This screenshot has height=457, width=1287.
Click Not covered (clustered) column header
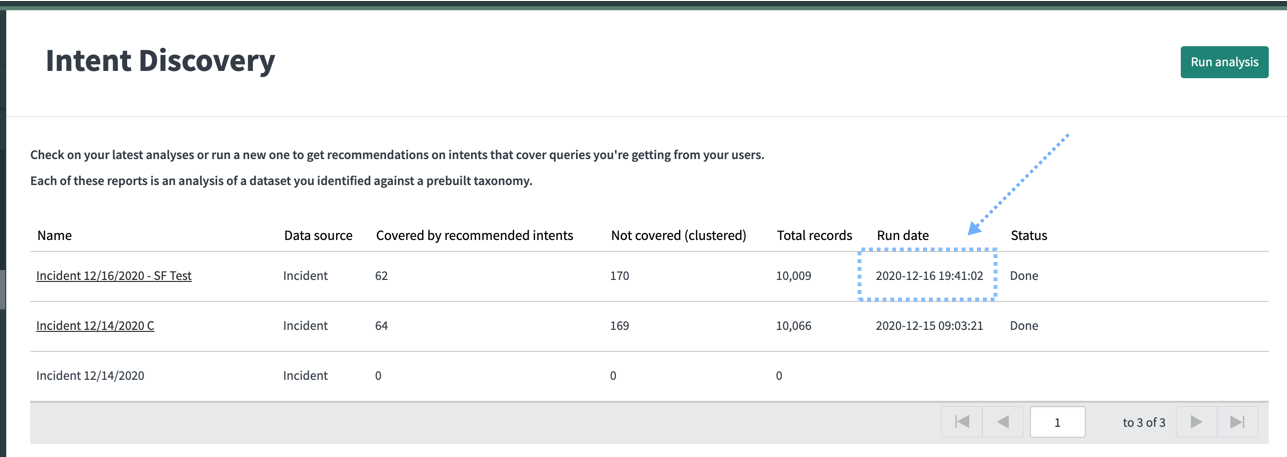[679, 236]
